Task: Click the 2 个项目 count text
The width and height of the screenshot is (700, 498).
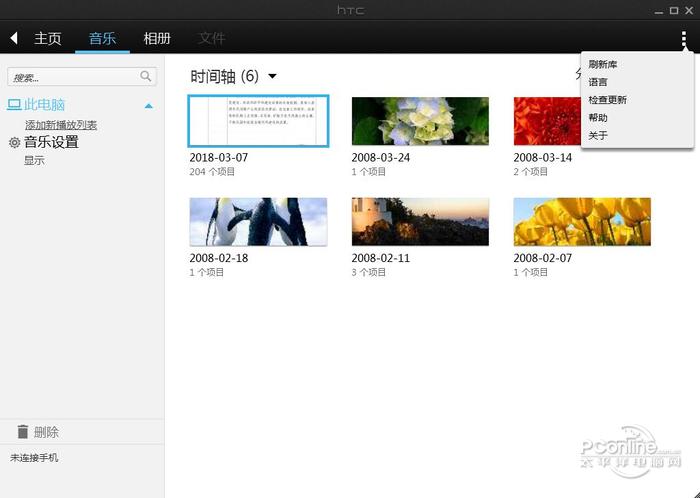Action: coord(530,172)
